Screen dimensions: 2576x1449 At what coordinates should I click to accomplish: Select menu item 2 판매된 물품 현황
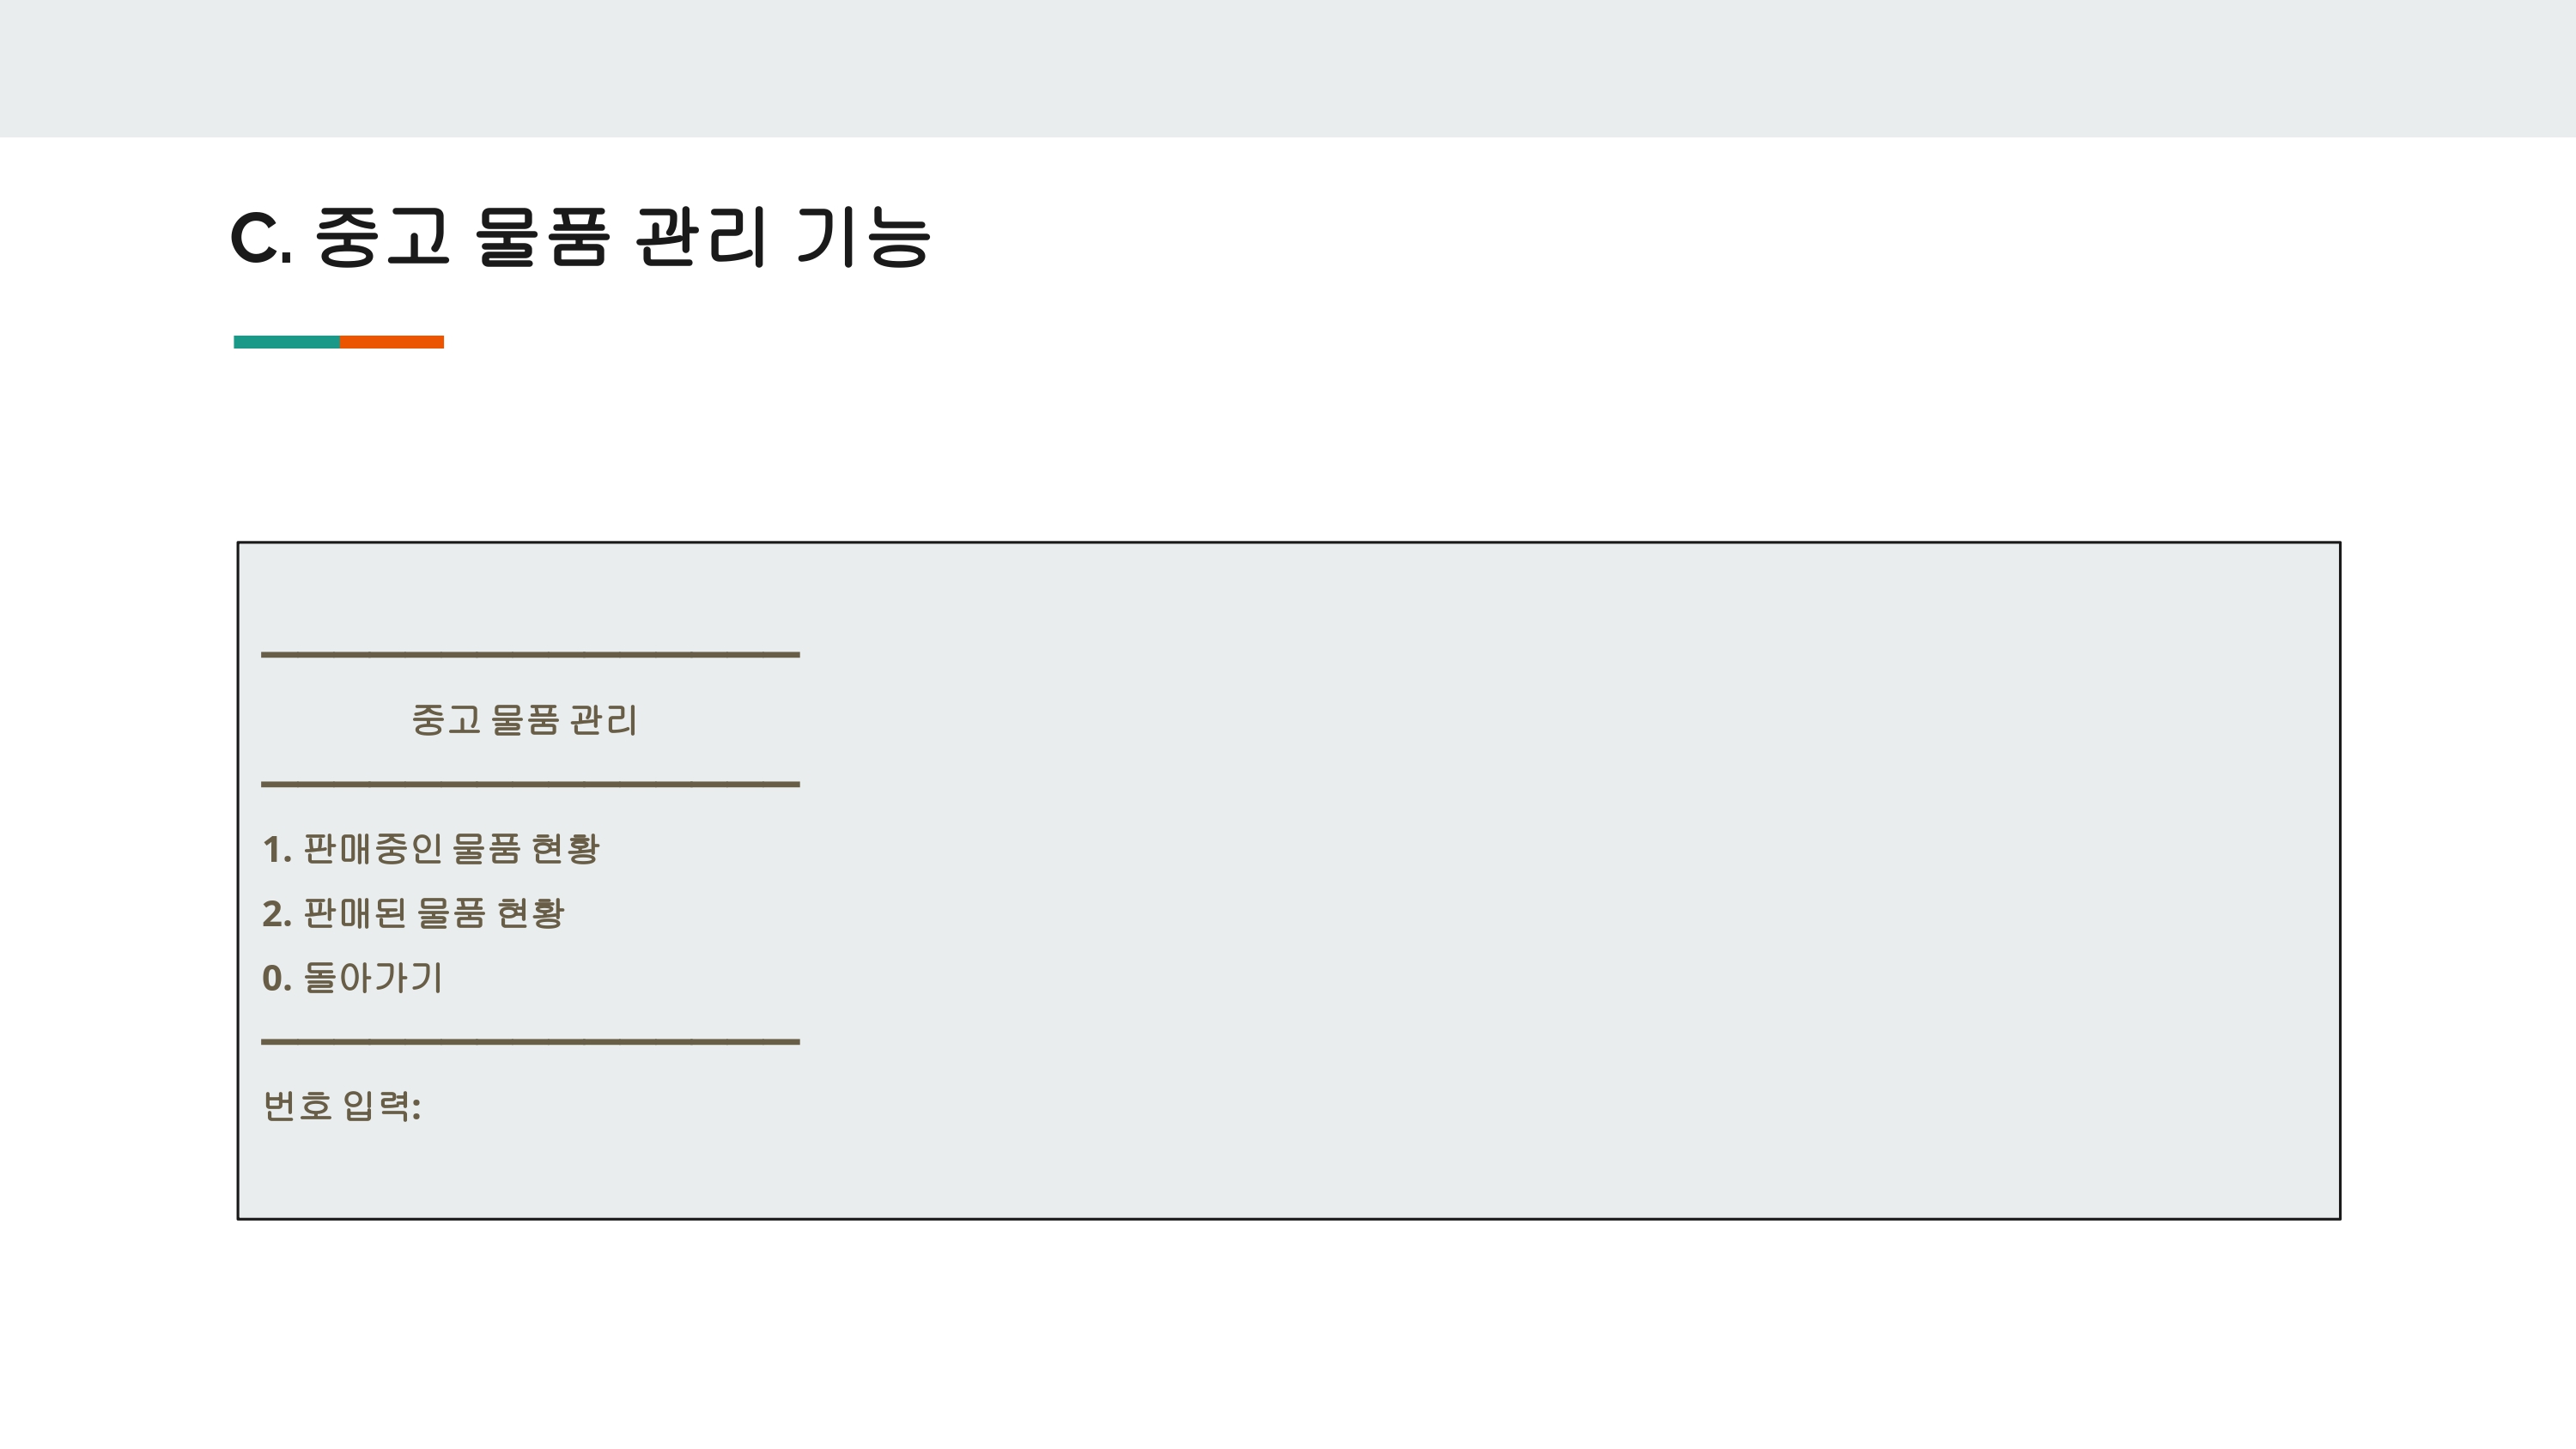tap(414, 913)
